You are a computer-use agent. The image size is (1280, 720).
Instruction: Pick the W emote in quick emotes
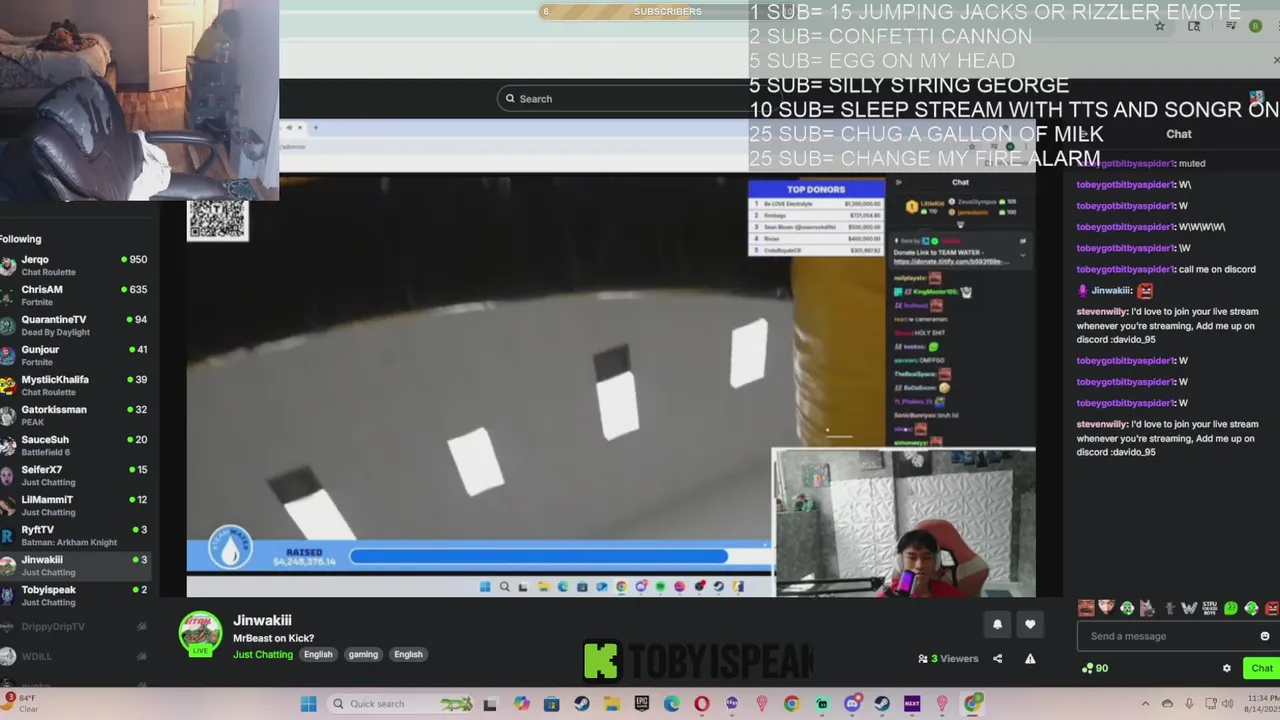click(1189, 608)
